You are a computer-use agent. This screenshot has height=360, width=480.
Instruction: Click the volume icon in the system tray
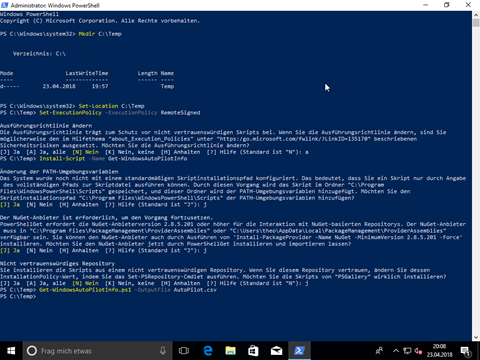coord(418,351)
